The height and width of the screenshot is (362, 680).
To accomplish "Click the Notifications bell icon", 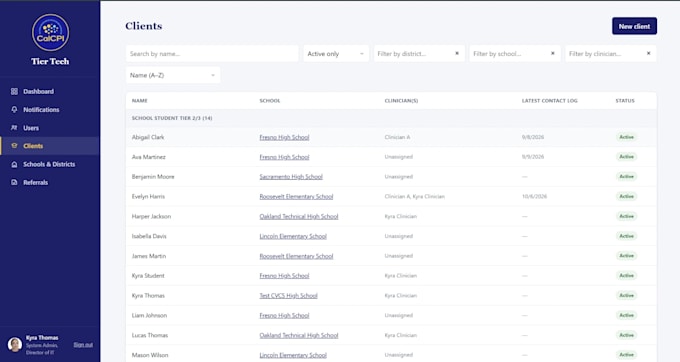I will pos(14,110).
